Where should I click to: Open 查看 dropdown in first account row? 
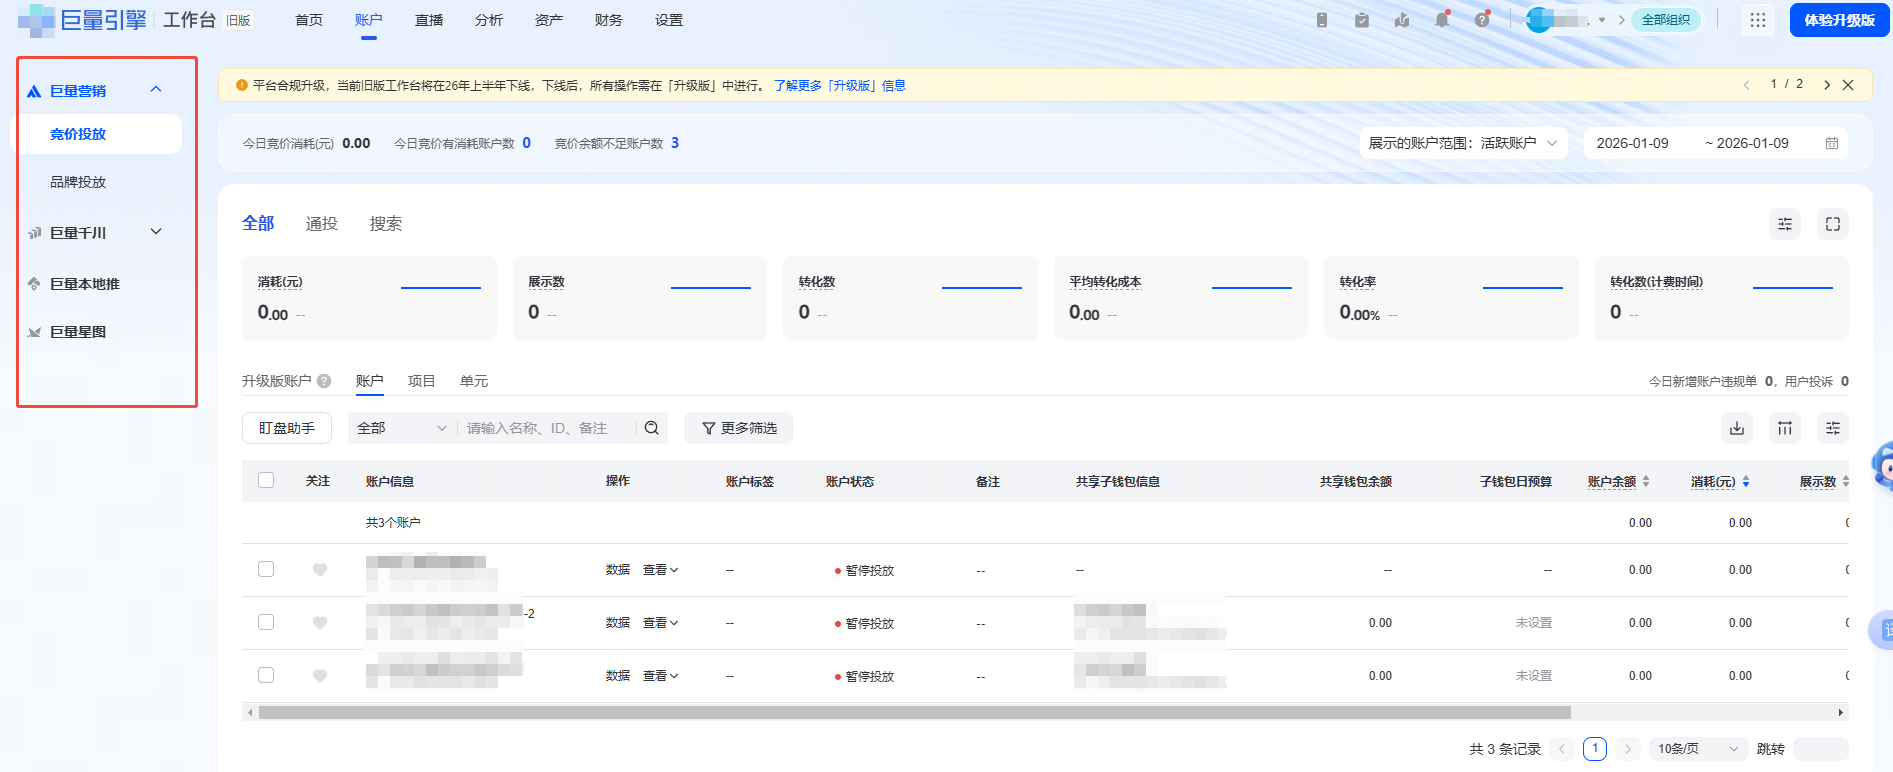click(661, 570)
